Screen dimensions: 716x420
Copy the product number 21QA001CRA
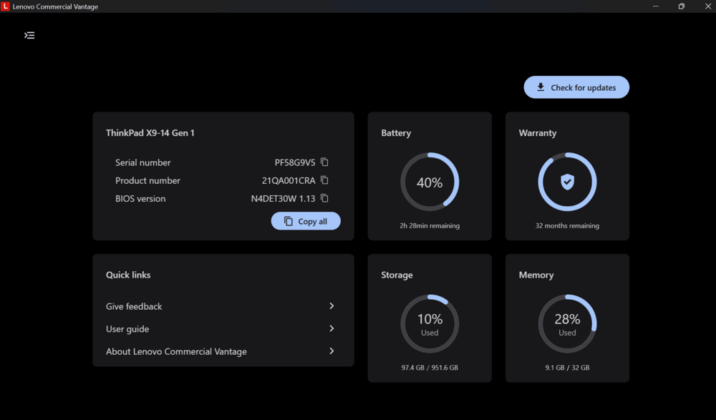324,180
